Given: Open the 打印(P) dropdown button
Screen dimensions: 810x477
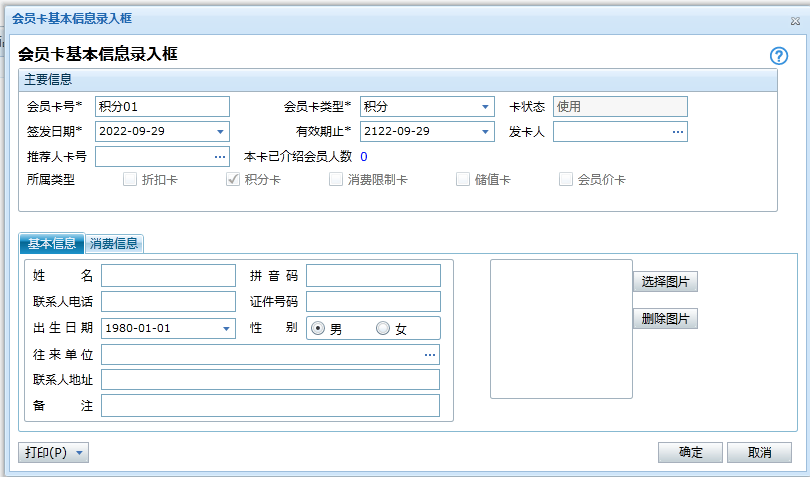Looking at the screenshot, I should pos(54,453).
